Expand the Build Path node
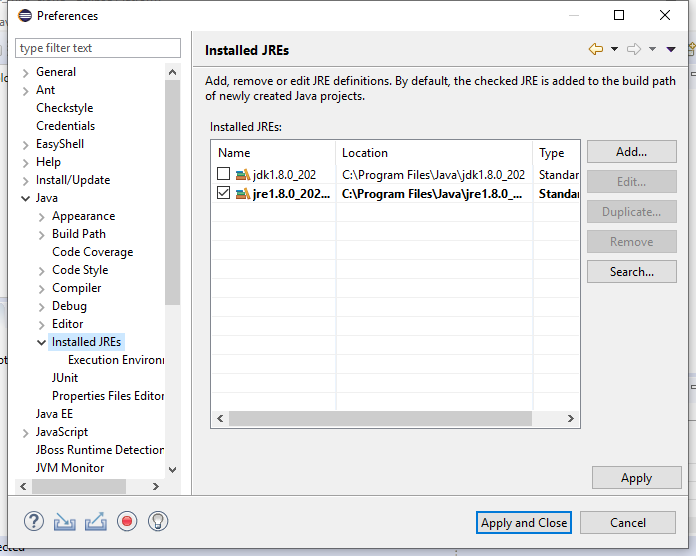The height and width of the screenshot is (556, 696). 42,235
